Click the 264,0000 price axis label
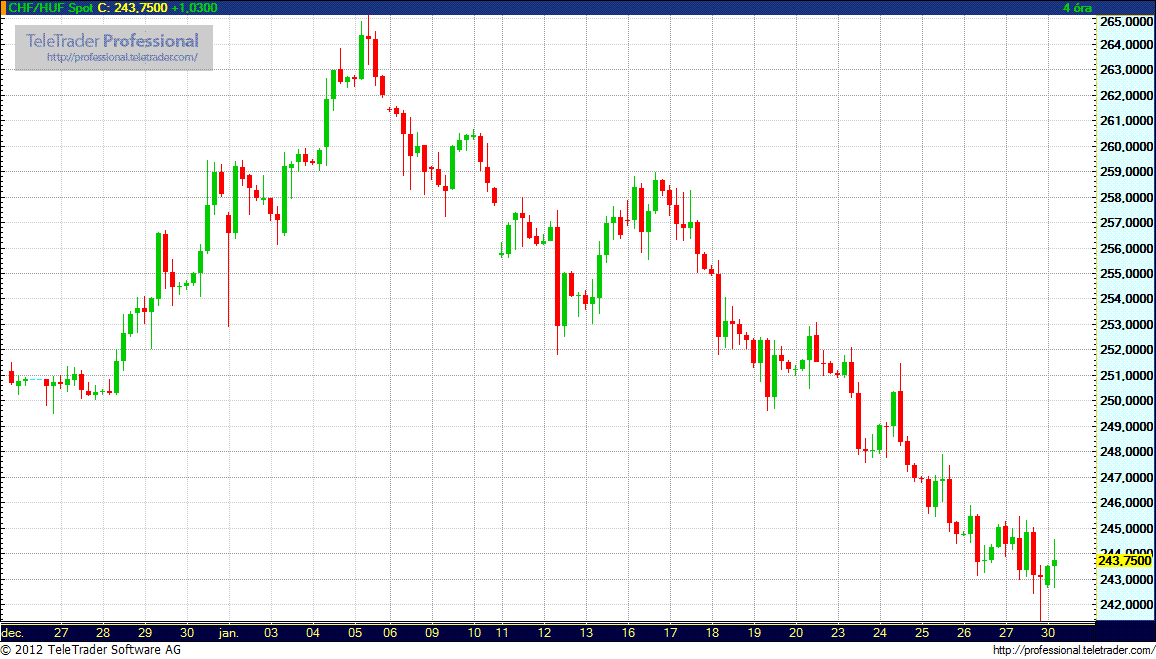 coord(1127,45)
